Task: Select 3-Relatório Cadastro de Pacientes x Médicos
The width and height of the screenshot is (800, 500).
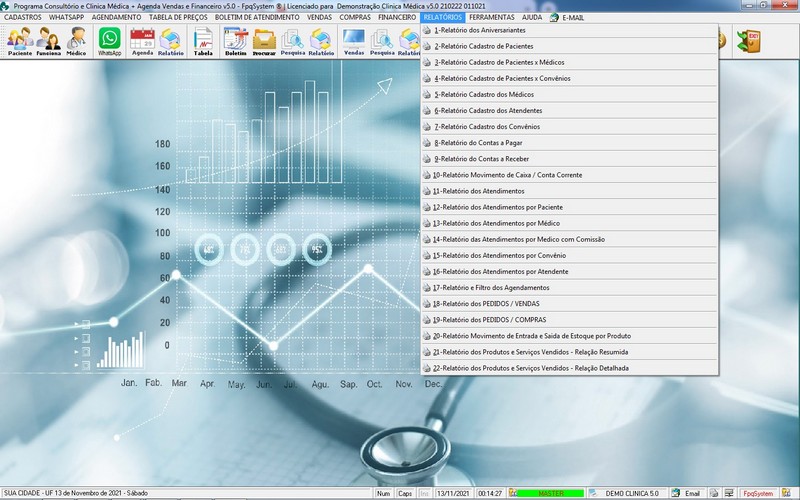Action: (569, 62)
